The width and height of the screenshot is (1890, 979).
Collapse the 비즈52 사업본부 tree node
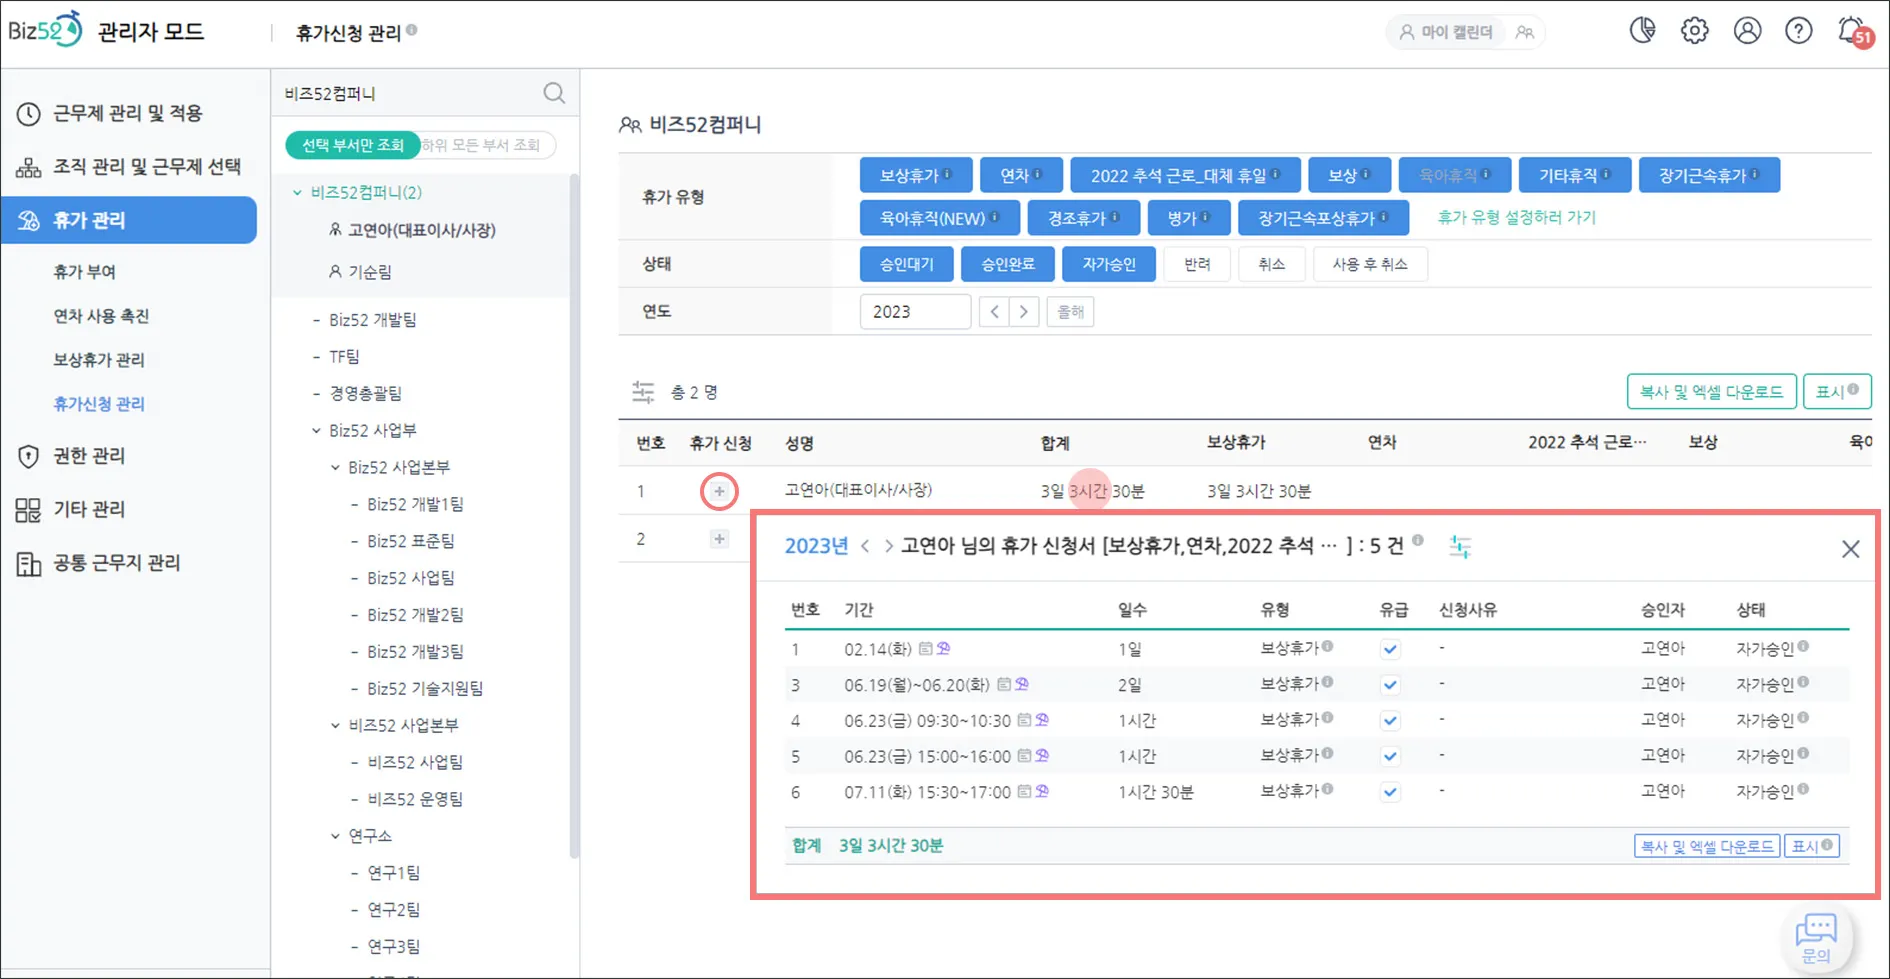click(x=335, y=726)
